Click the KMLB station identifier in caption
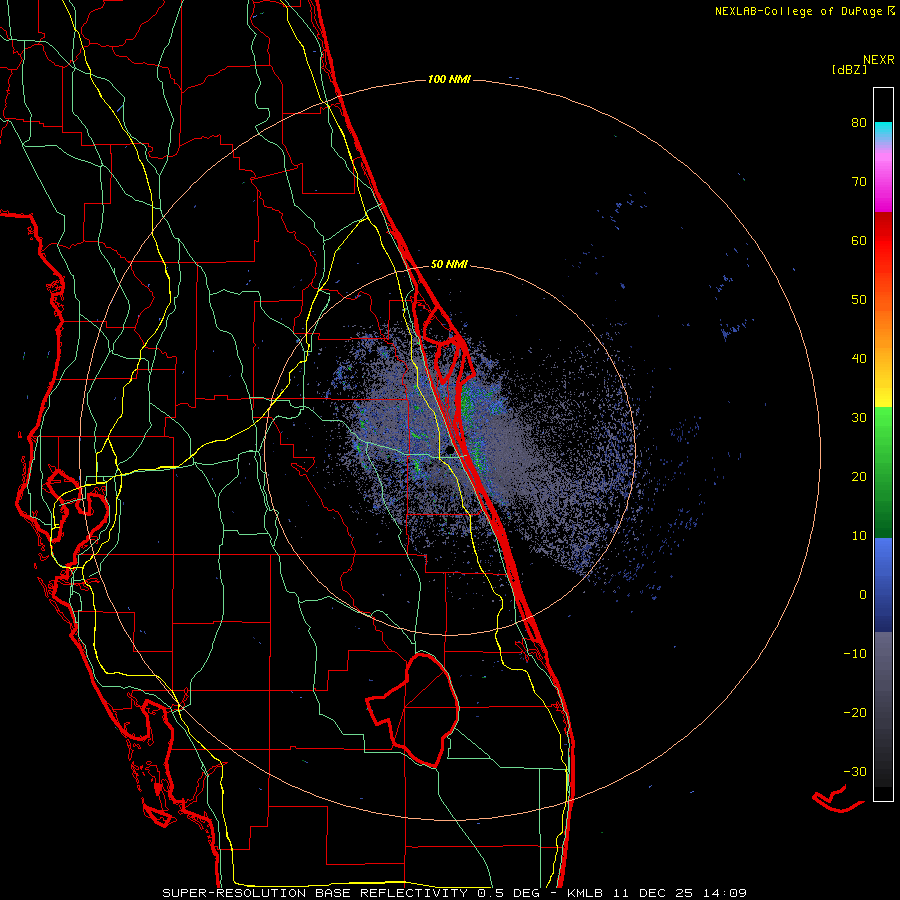The height and width of the screenshot is (900, 900). tap(584, 893)
